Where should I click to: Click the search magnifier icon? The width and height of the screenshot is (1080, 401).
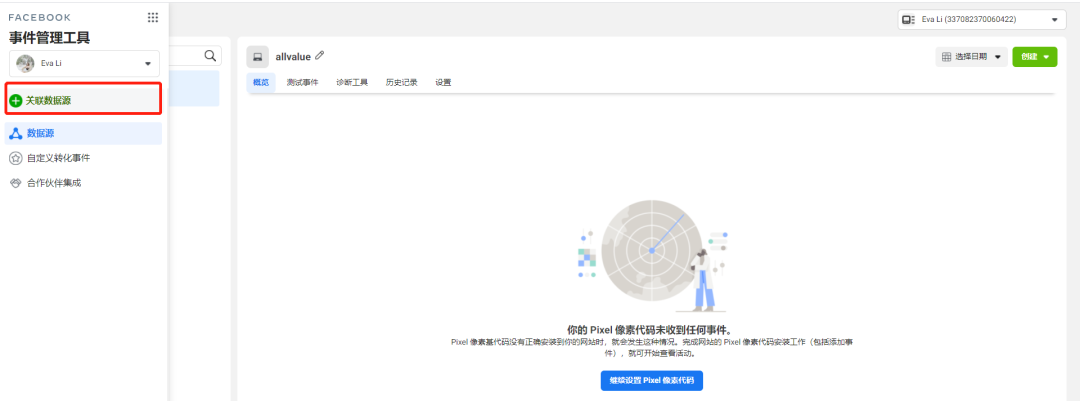(210, 56)
